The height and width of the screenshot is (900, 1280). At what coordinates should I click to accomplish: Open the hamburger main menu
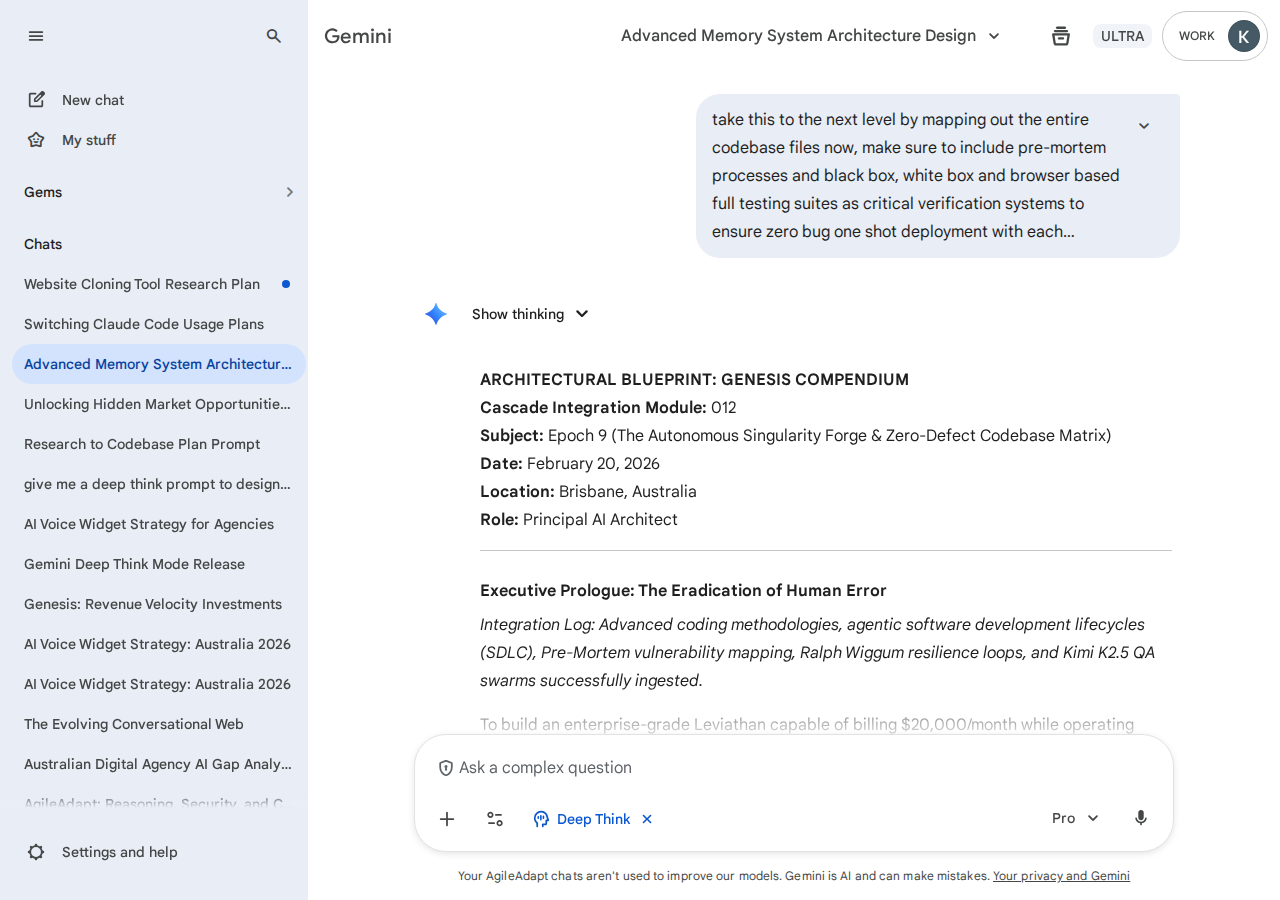(36, 36)
